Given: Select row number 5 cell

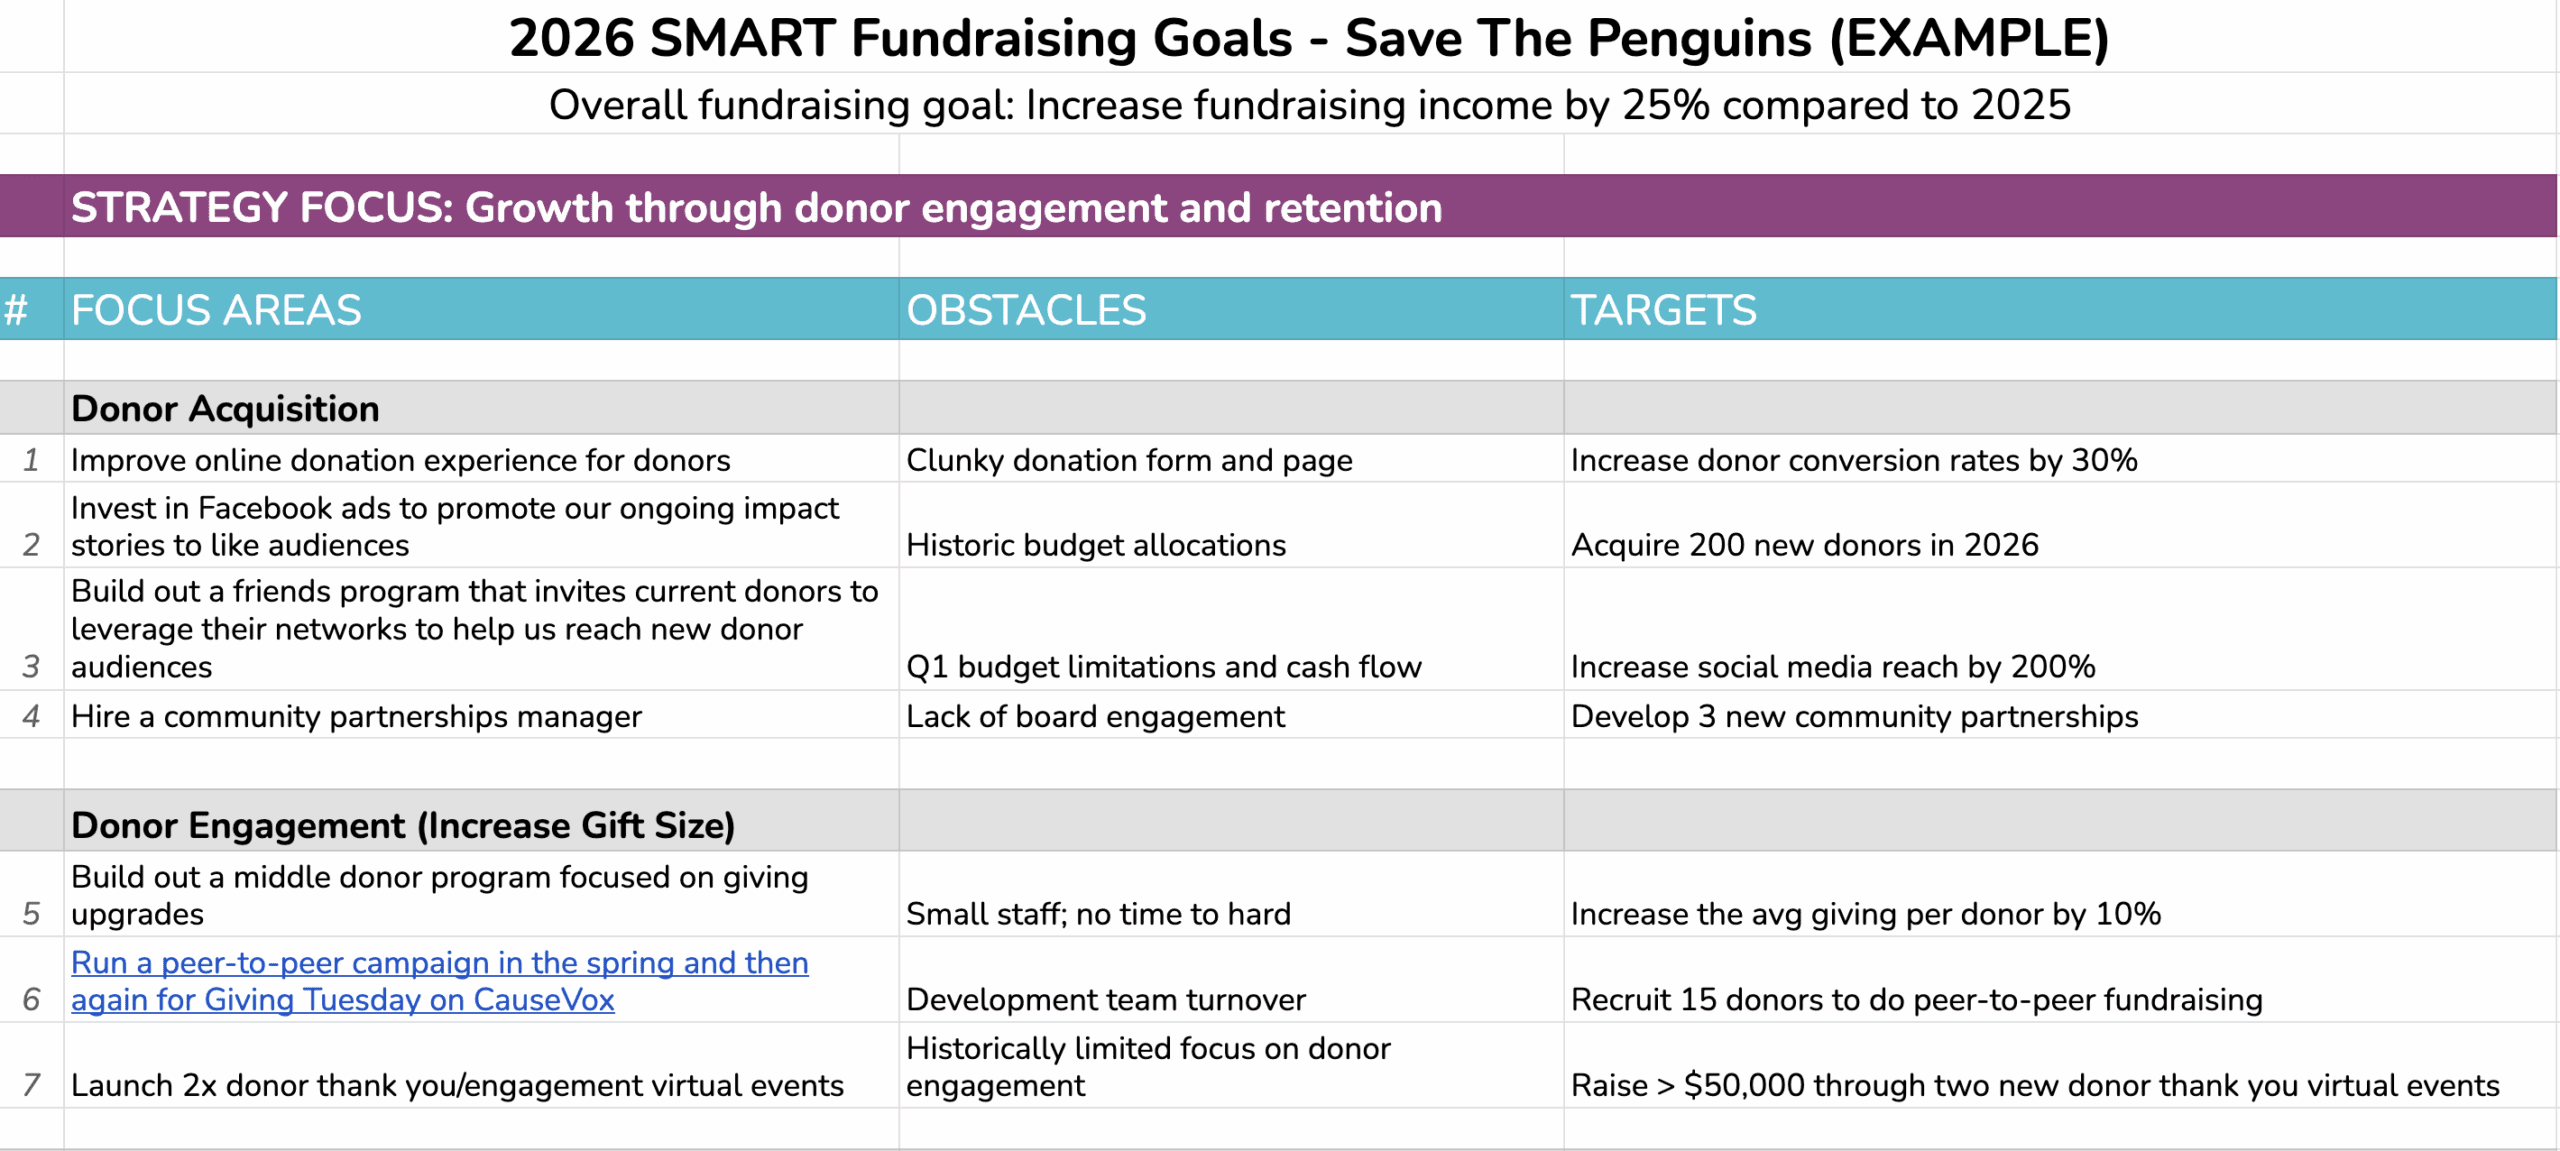Looking at the screenshot, I should point(31,913).
